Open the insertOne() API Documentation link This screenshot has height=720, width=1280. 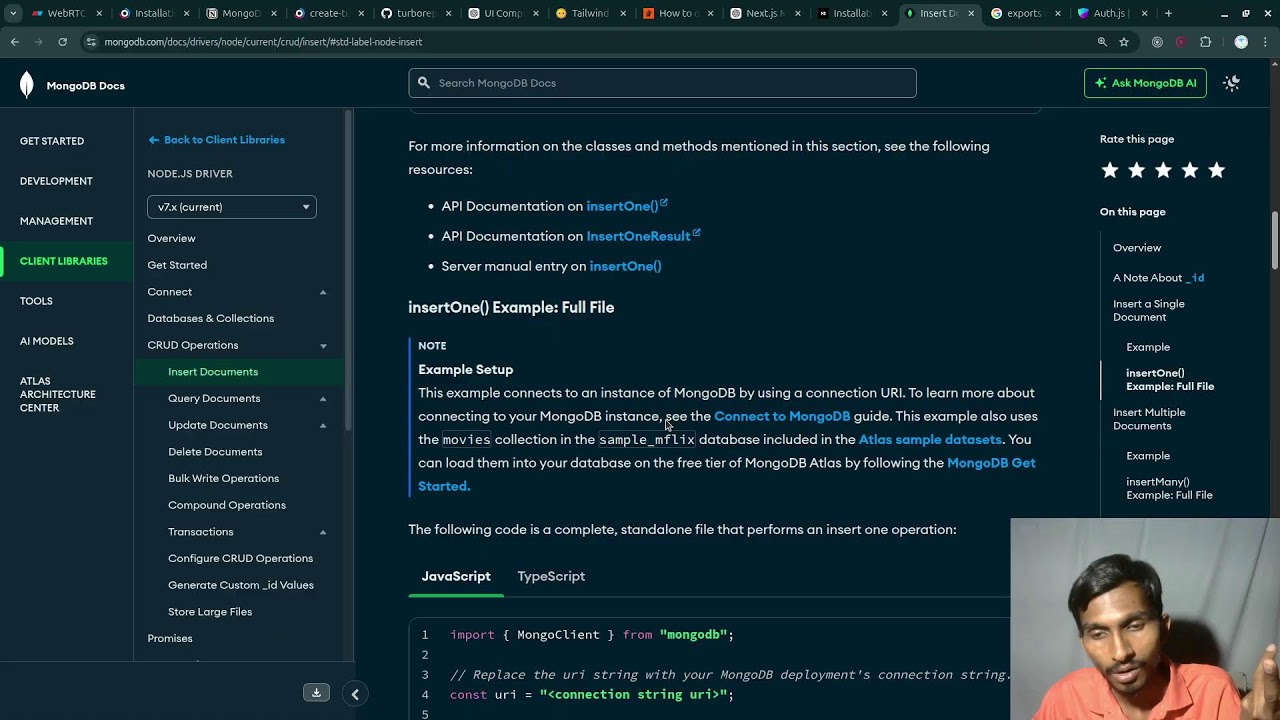coord(626,206)
